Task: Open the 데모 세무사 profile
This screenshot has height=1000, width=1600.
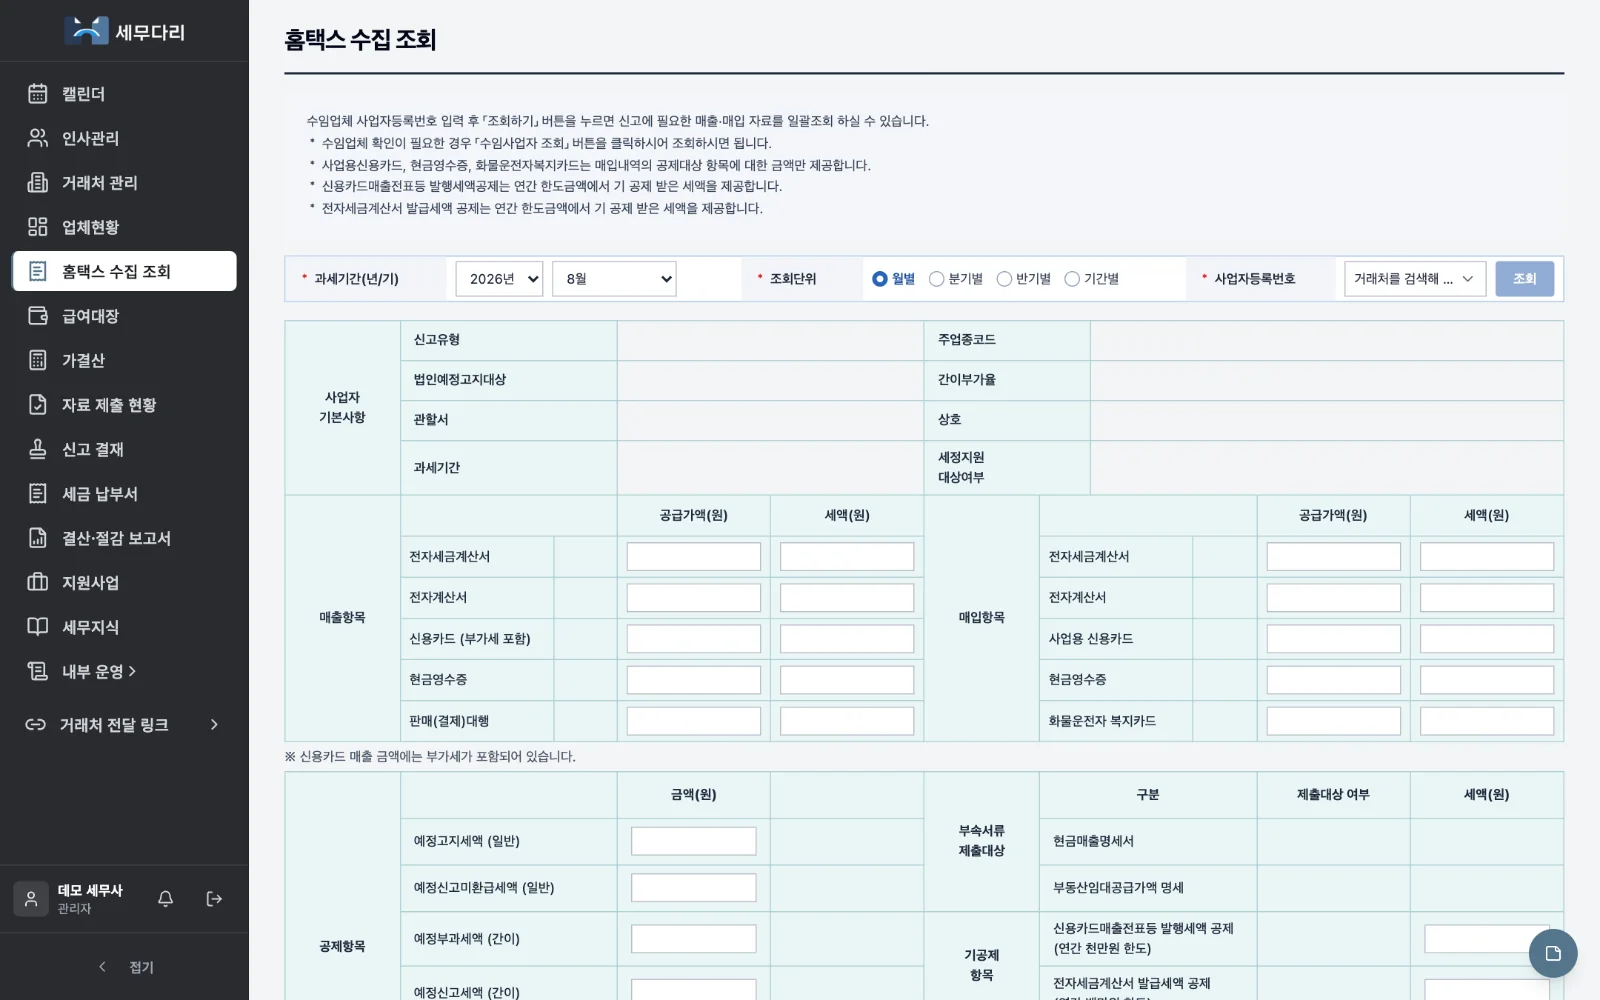Action: (70, 899)
